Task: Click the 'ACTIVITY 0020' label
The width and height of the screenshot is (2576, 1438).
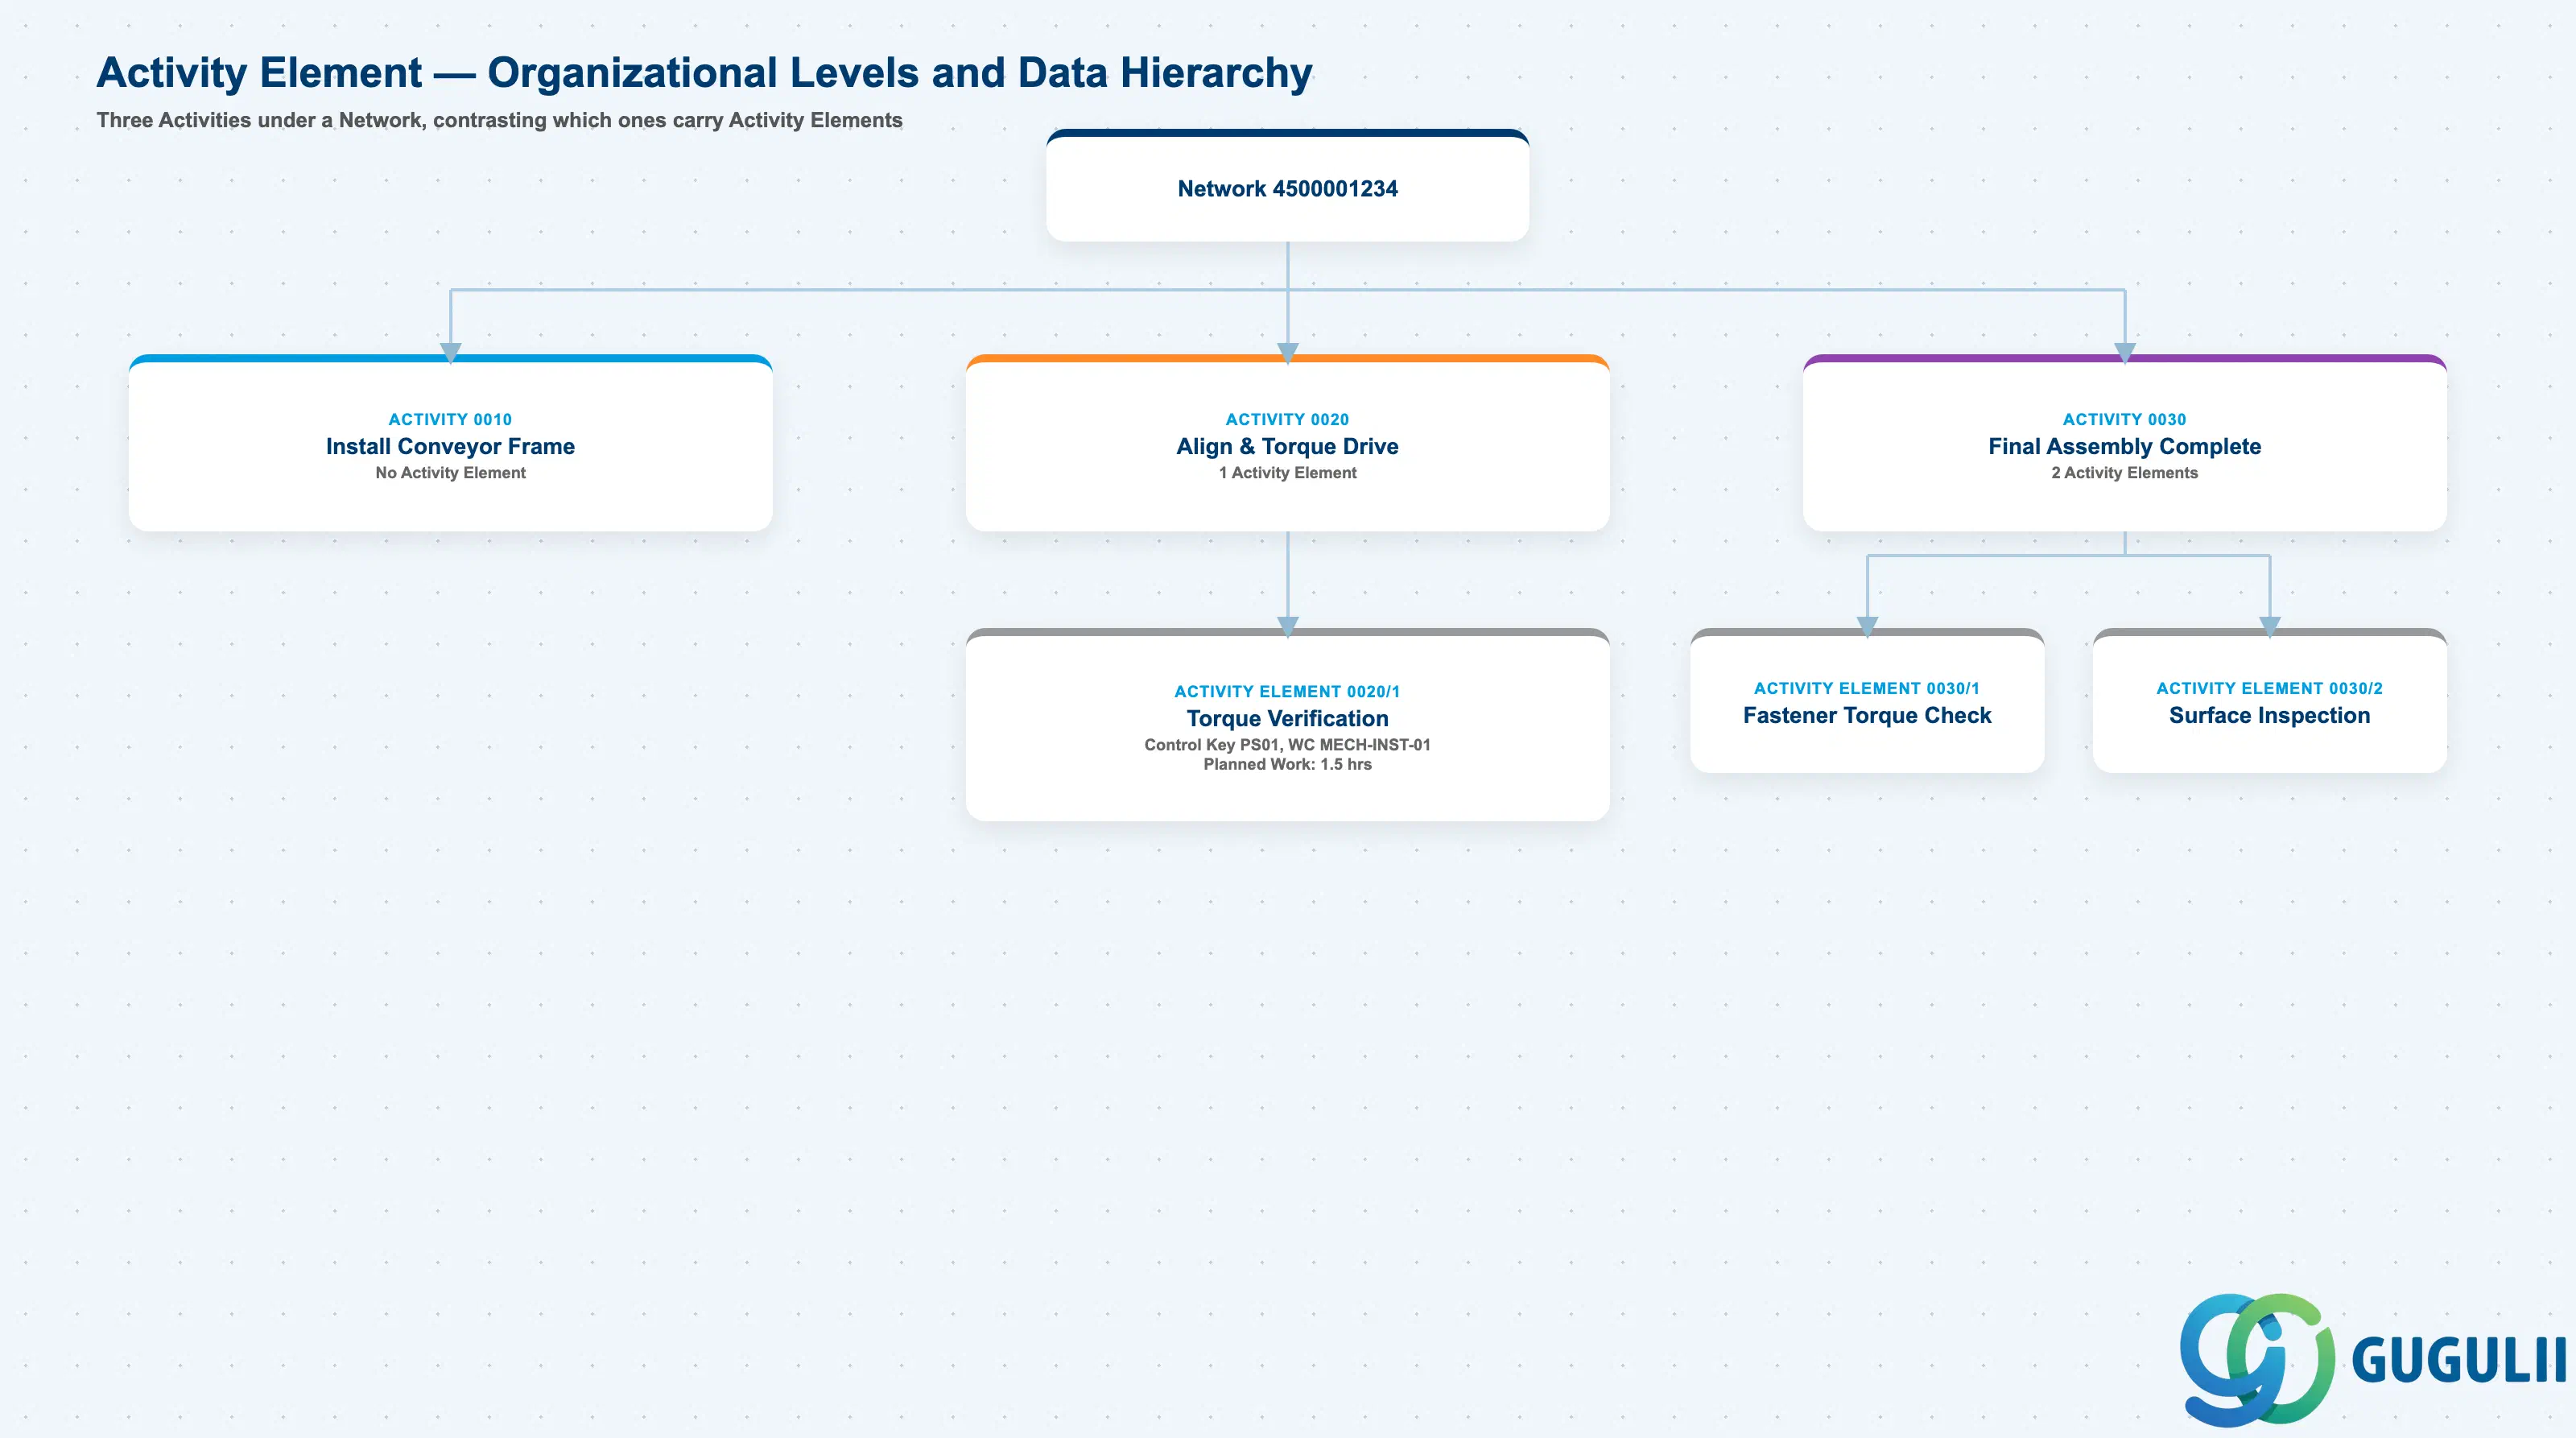Action: pyautogui.click(x=1287, y=419)
